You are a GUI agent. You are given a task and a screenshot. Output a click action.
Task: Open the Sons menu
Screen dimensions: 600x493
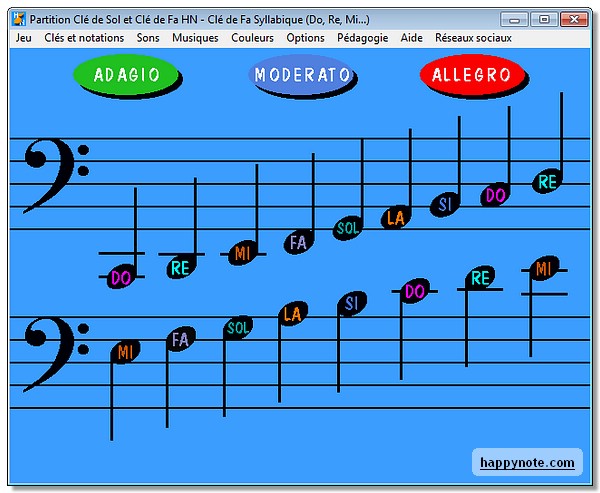click(x=148, y=38)
